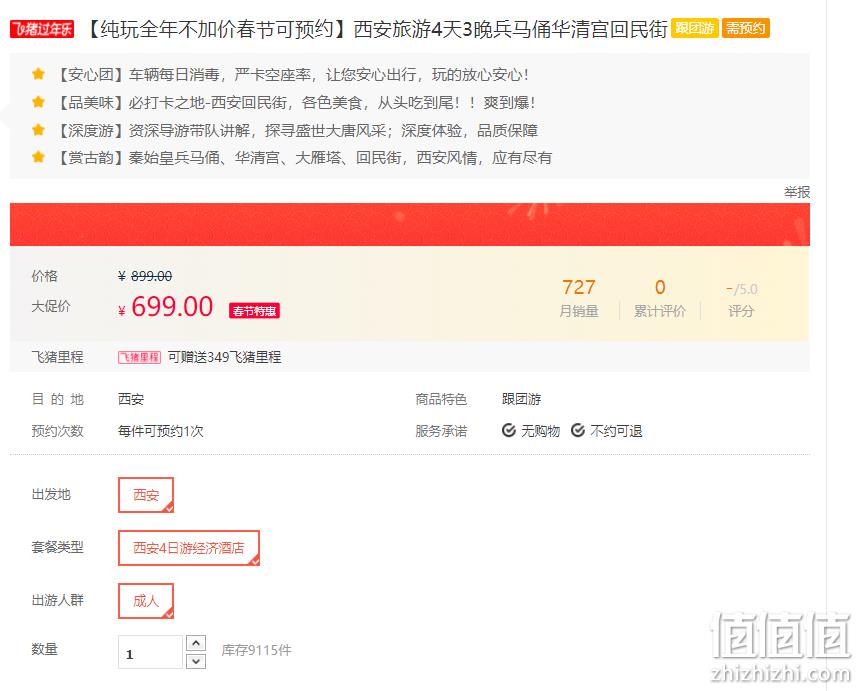
Task: Click the 飞猪里程 mileage badge icon
Action: coord(139,358)
